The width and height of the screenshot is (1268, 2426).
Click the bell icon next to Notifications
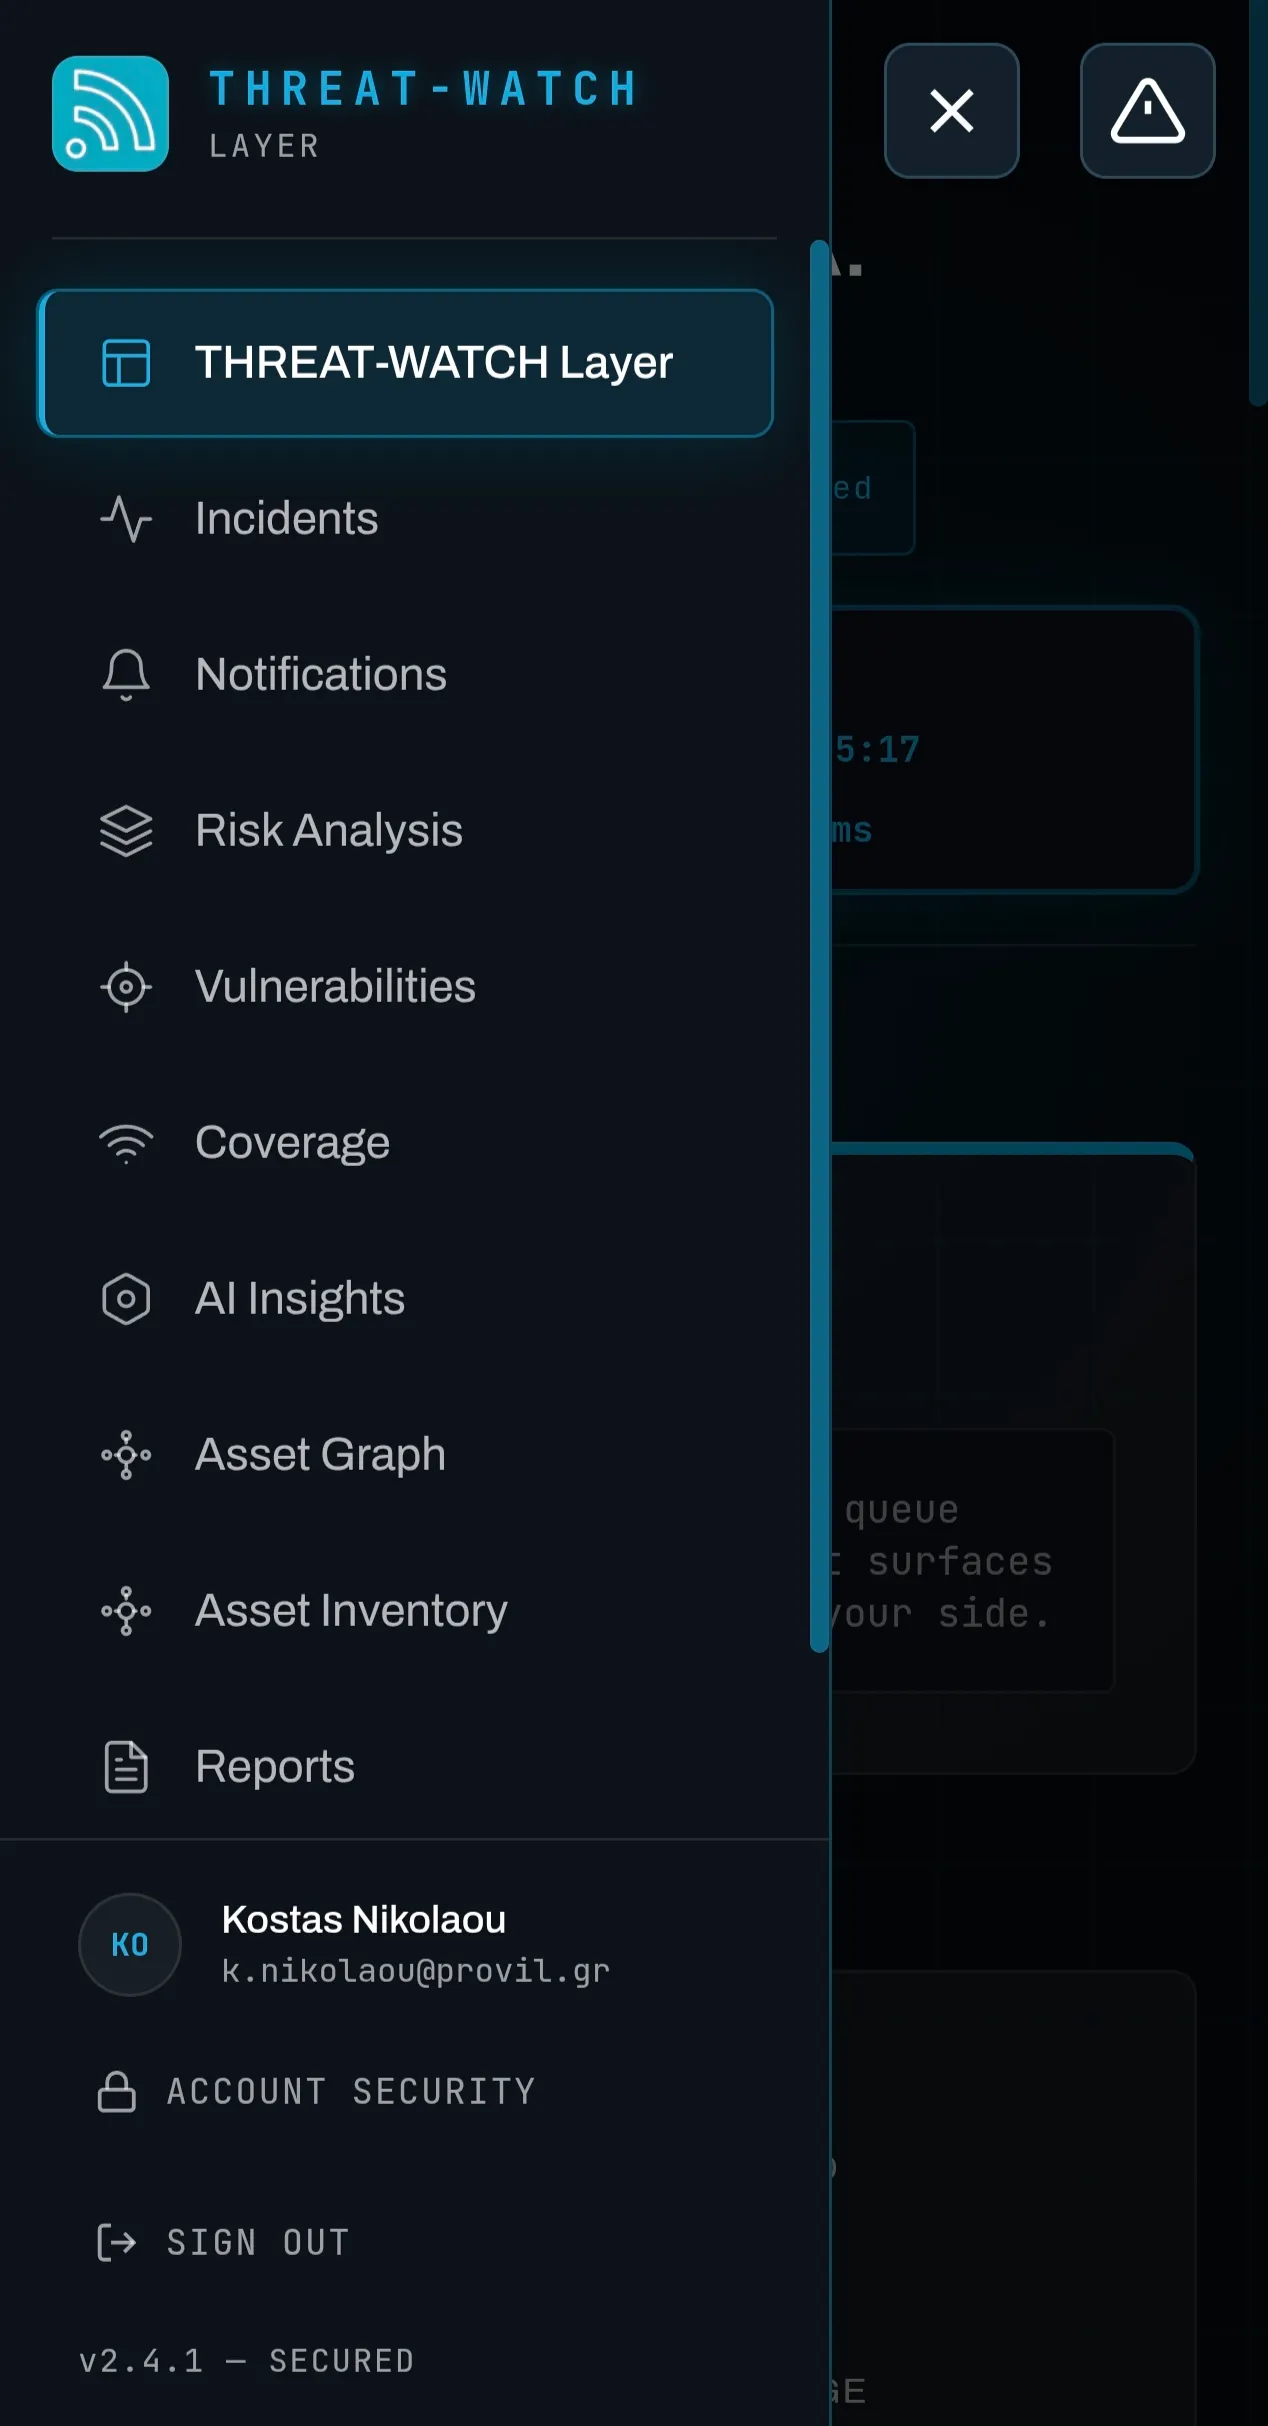pyautogui.click(x=126, y=675)
